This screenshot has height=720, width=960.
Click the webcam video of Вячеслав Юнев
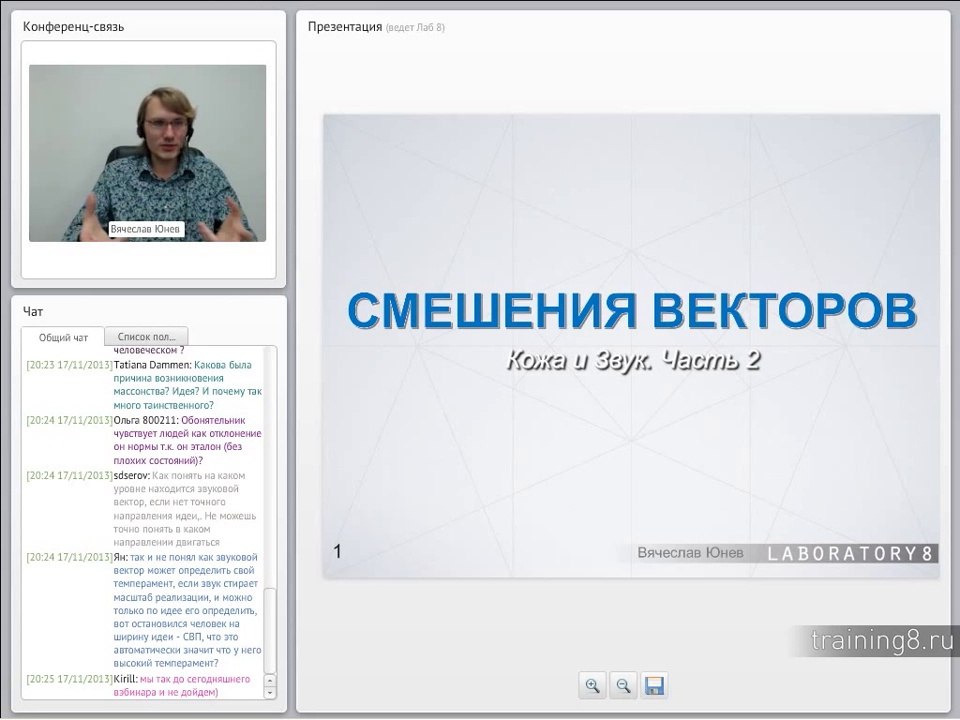pos(148,153)
